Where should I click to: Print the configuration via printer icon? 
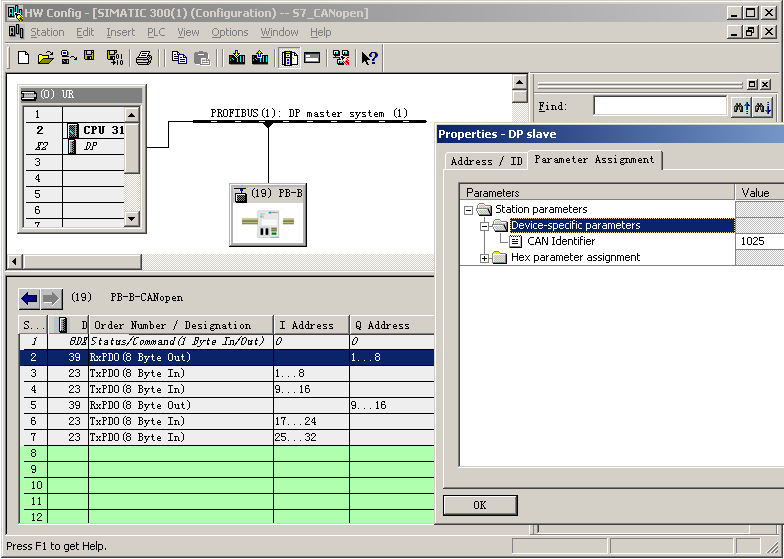tap(143, 58)
